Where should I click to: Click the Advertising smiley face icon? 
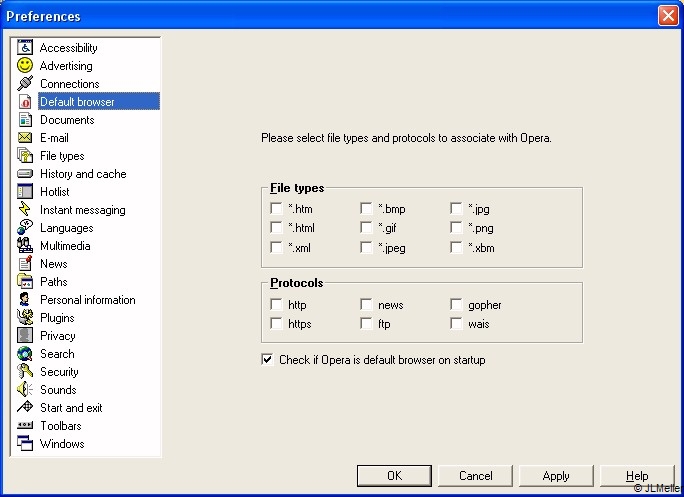pyautogui.click(x=25, y=65)
